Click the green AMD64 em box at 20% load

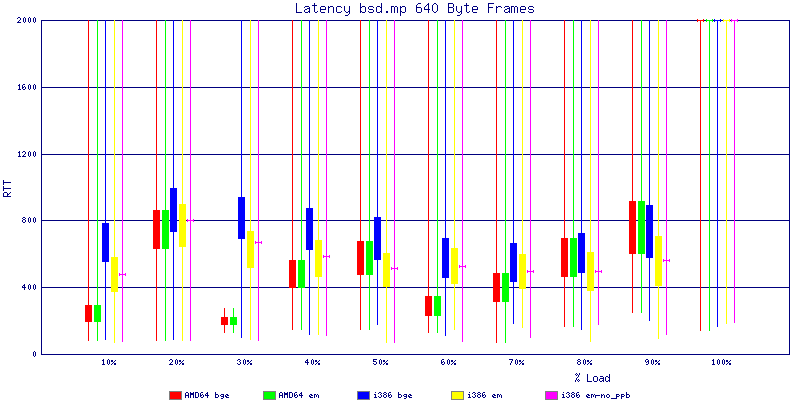pyautogui.click(x=165, y=229)
